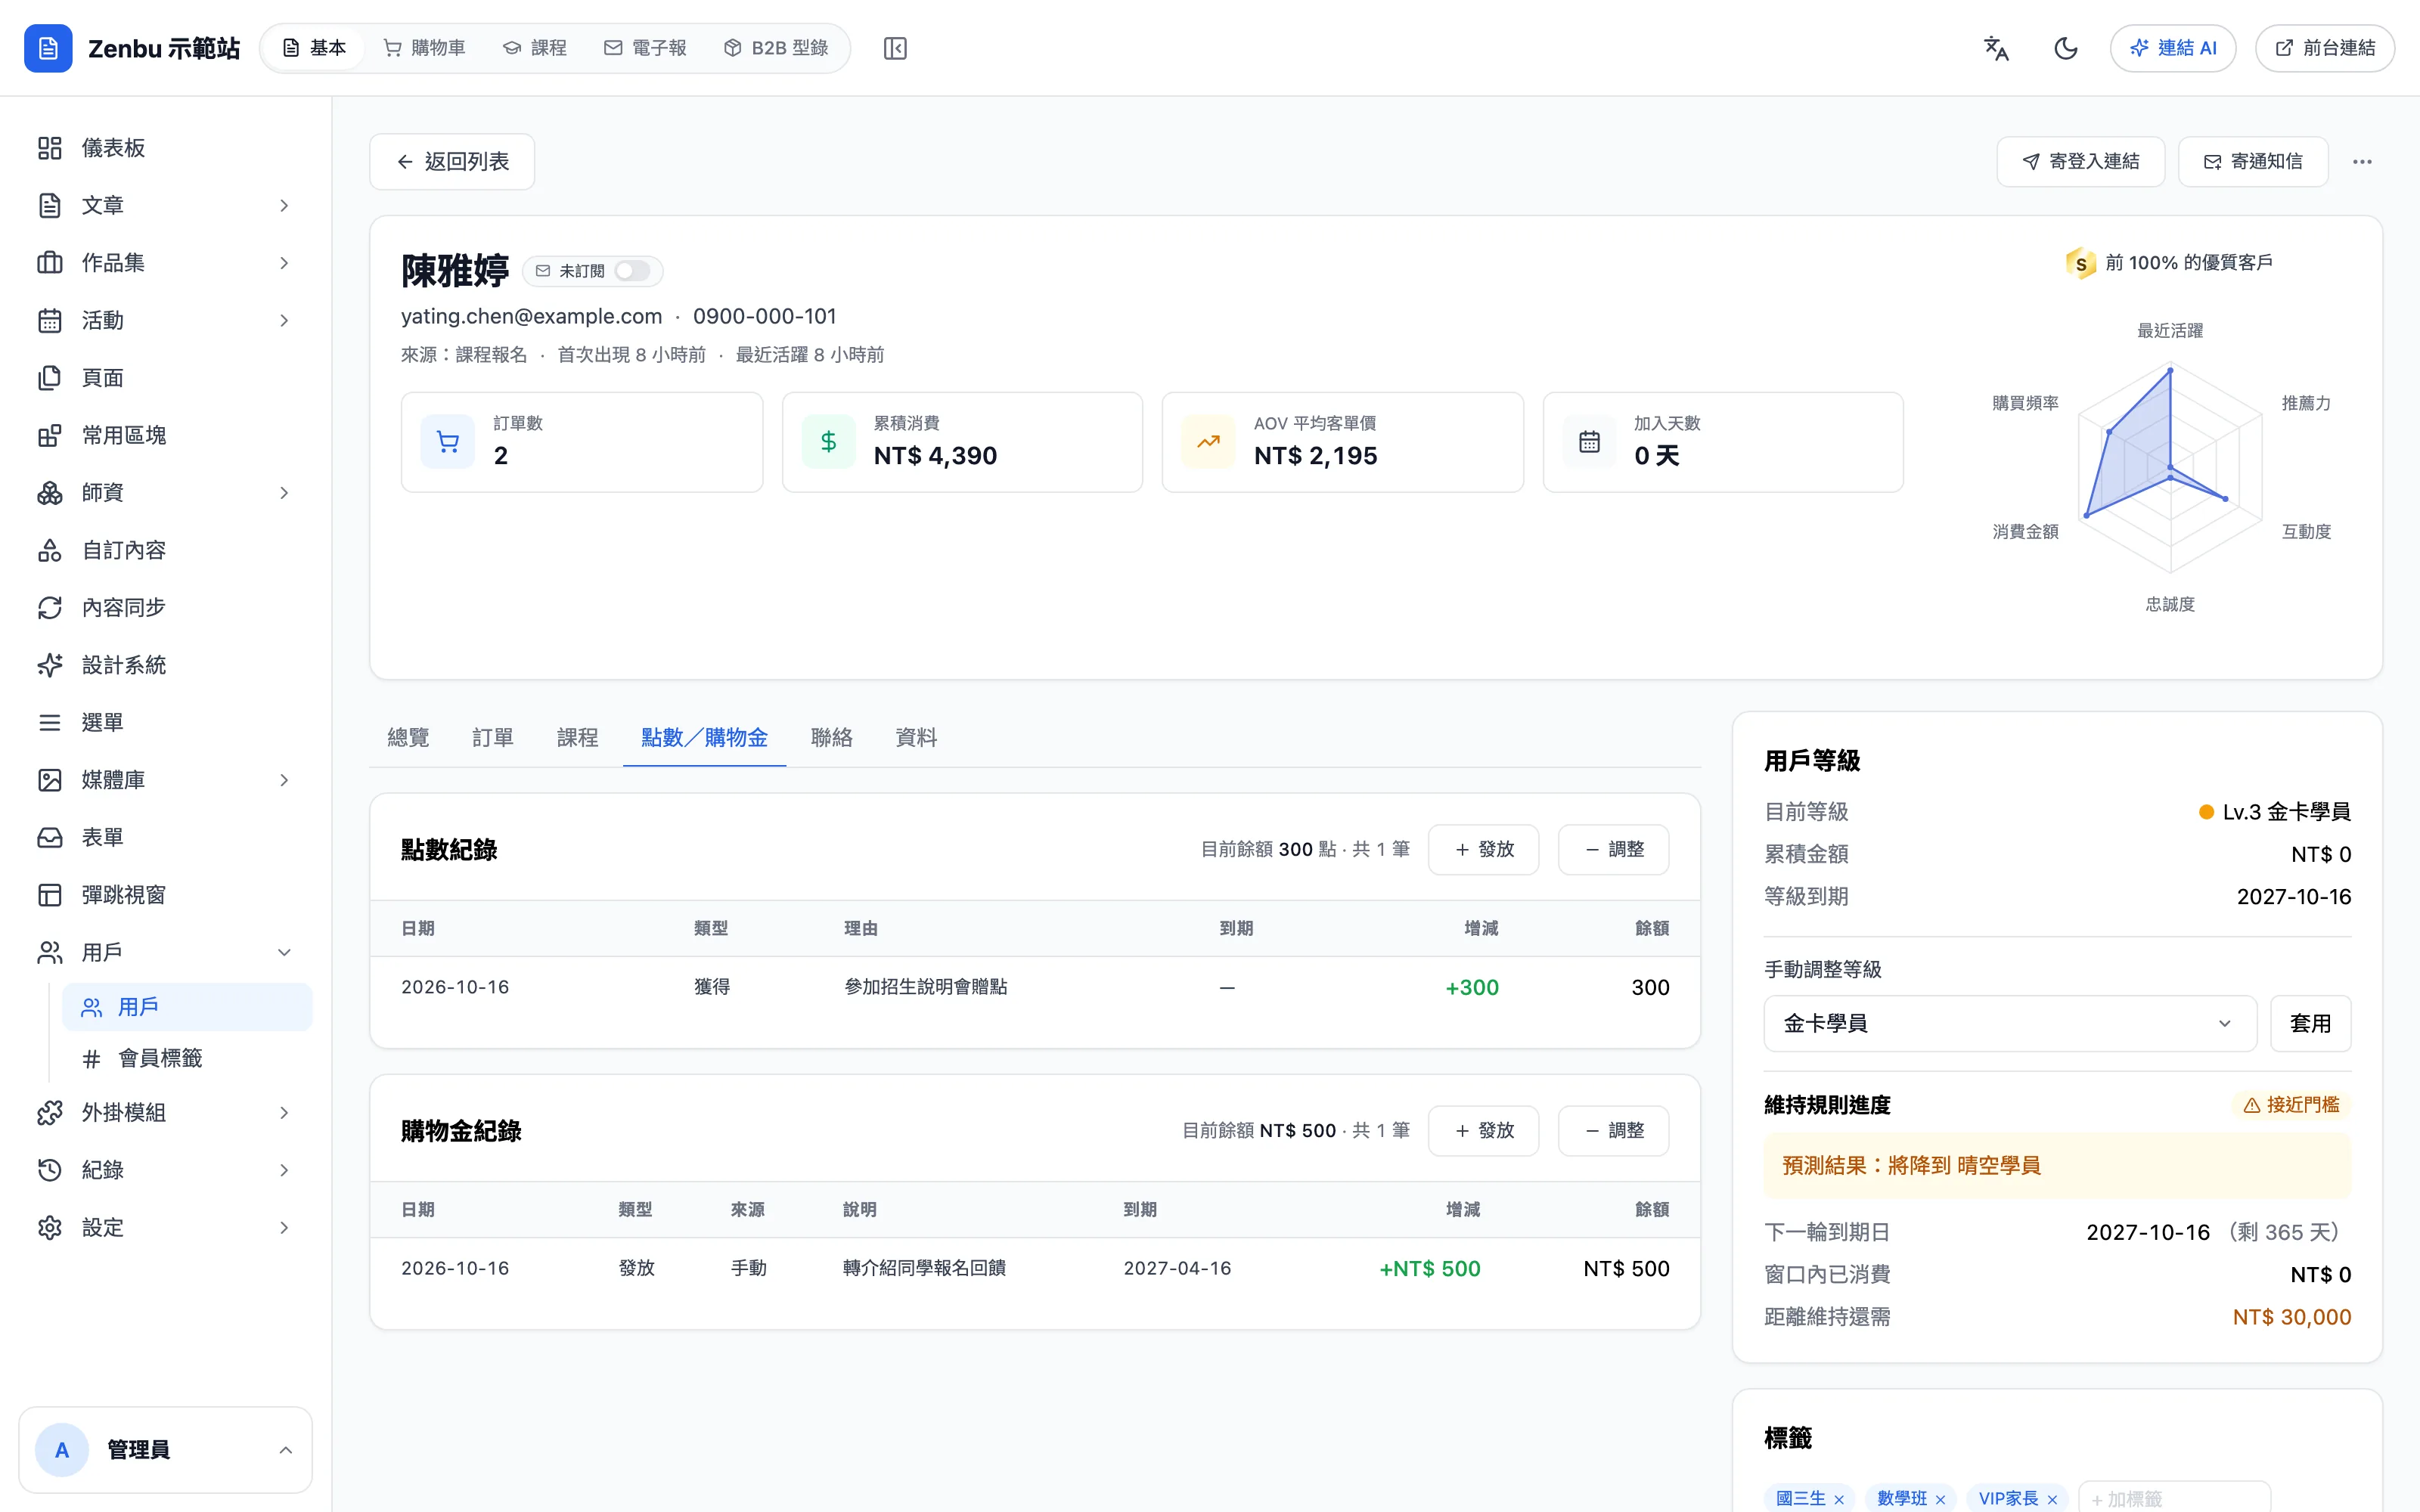Click 調整 in 點數紀錄 section

coord(1613,850)
